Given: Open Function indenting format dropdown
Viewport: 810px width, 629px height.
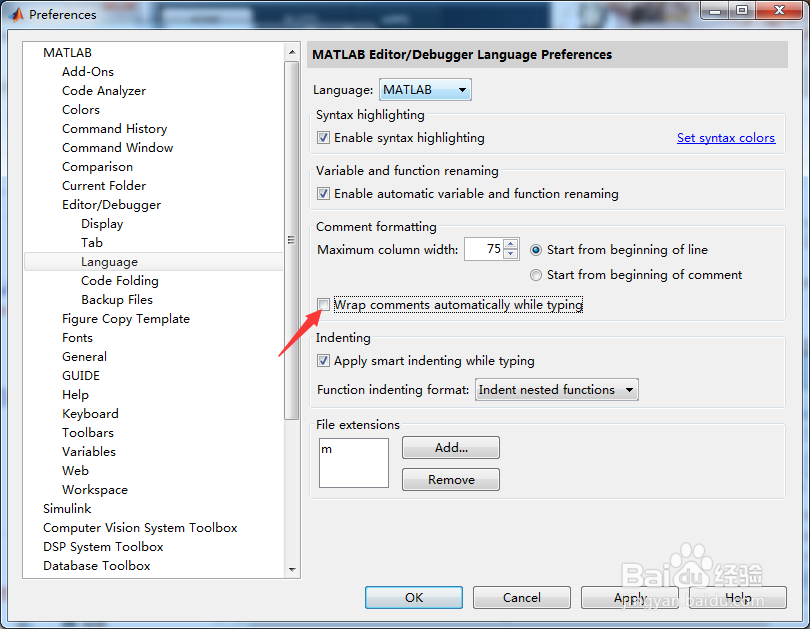Looking at the screenshot, I should (557, 389).
